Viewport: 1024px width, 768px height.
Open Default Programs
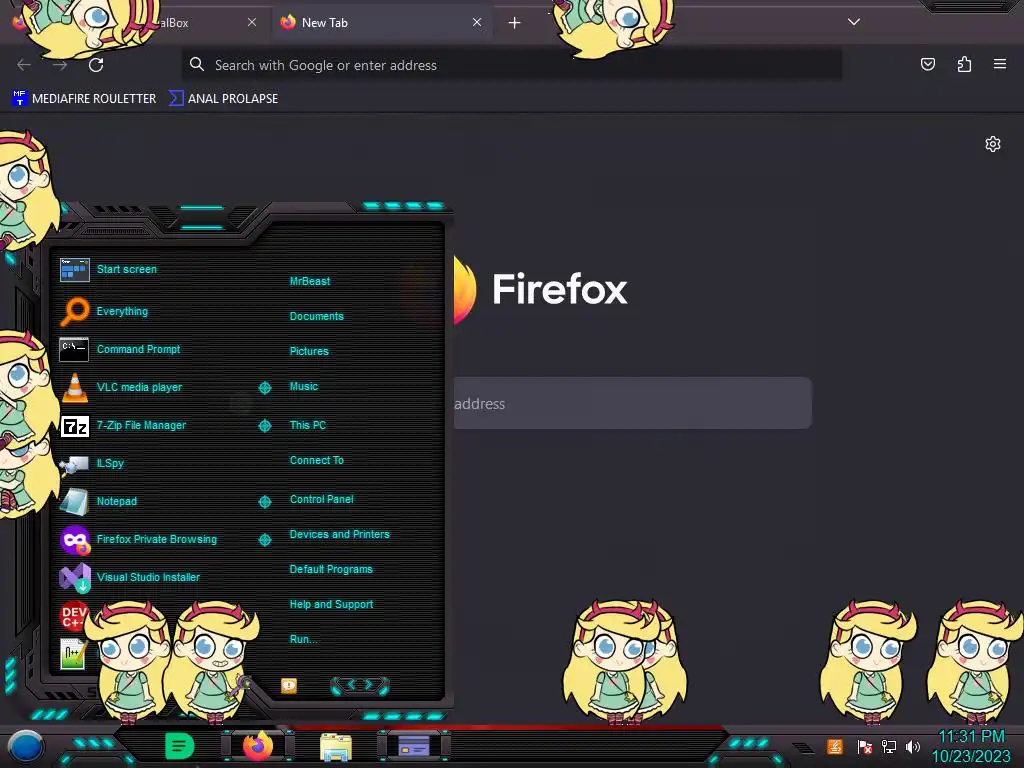[331, 569]
